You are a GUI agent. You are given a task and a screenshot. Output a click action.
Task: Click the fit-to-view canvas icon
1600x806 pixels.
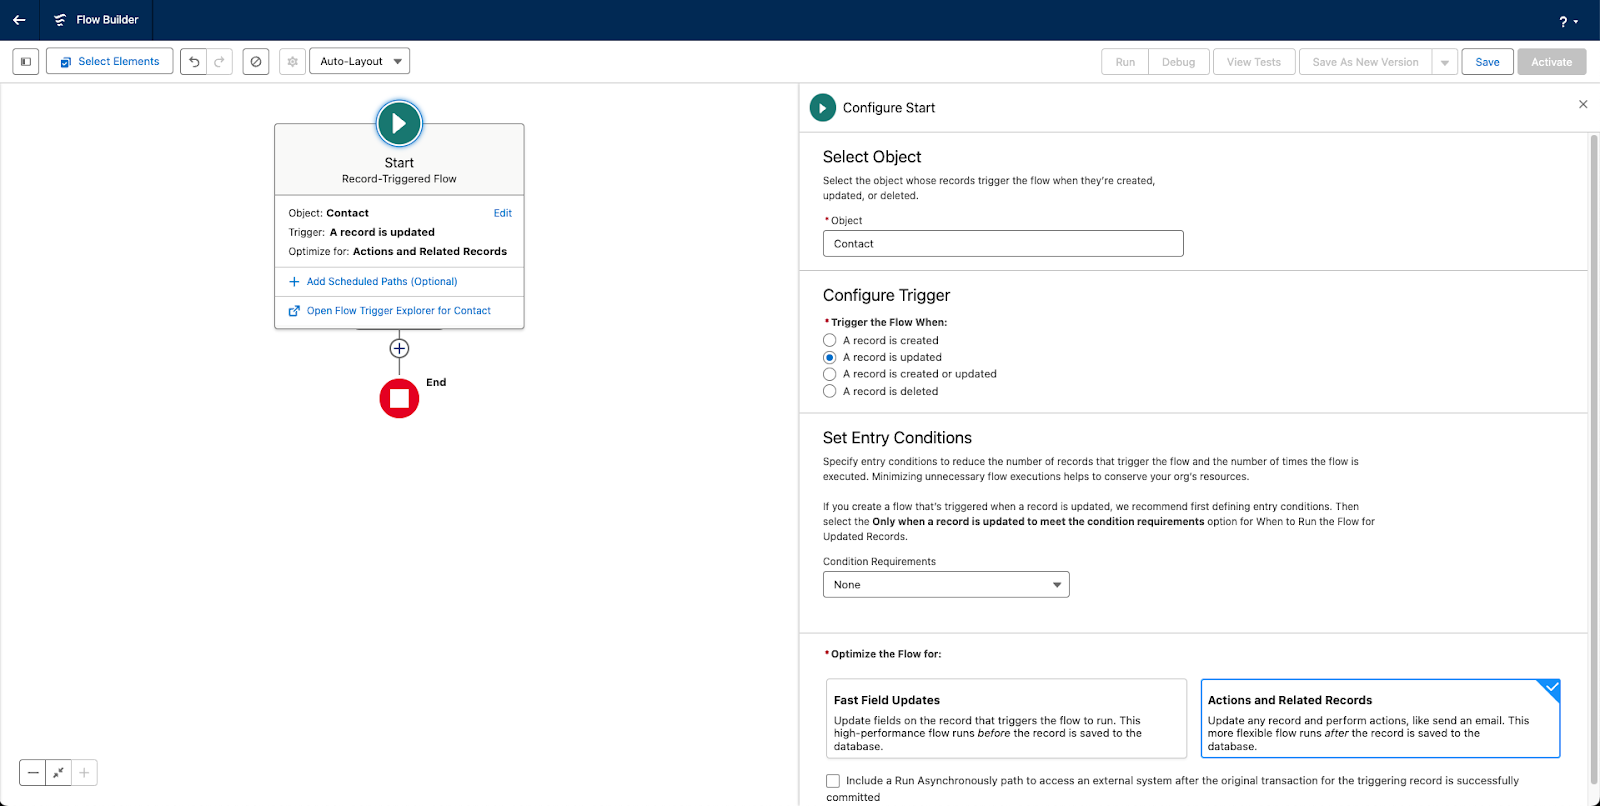click(59, 773)
